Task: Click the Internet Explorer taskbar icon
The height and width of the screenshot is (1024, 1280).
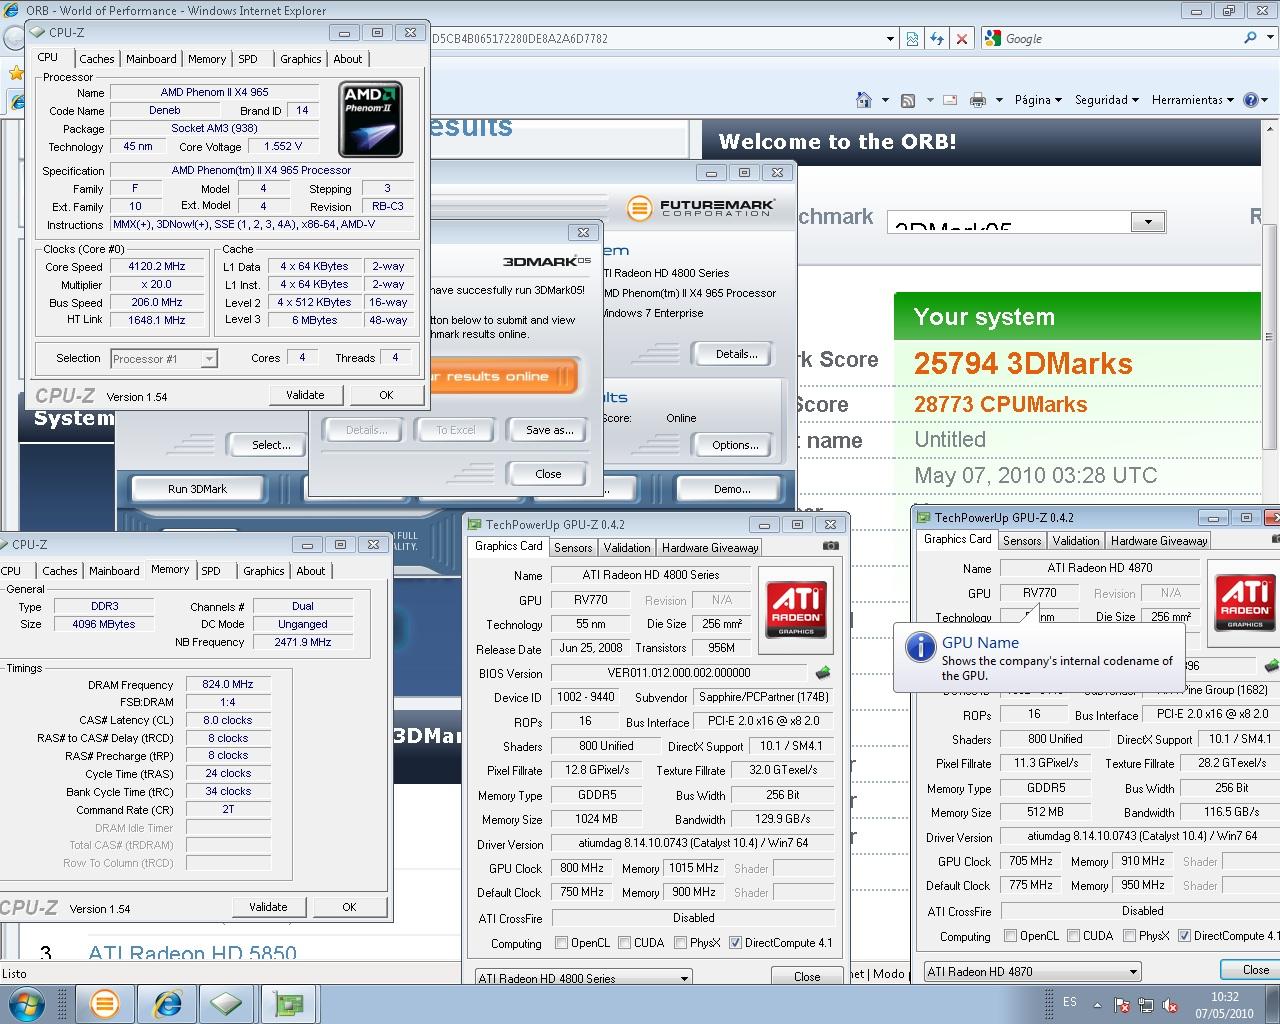Action: pos(166,1003)
